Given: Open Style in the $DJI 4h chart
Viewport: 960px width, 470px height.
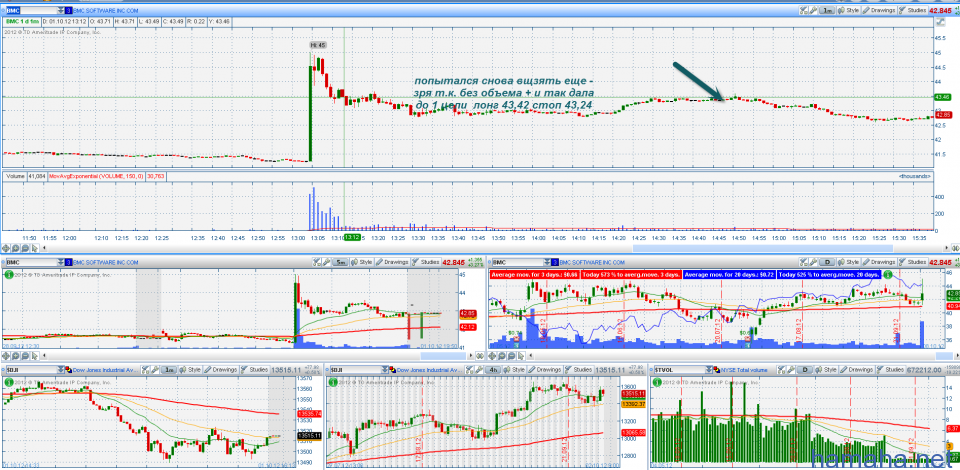Looking at the screenshot, I should pos(514,370).
